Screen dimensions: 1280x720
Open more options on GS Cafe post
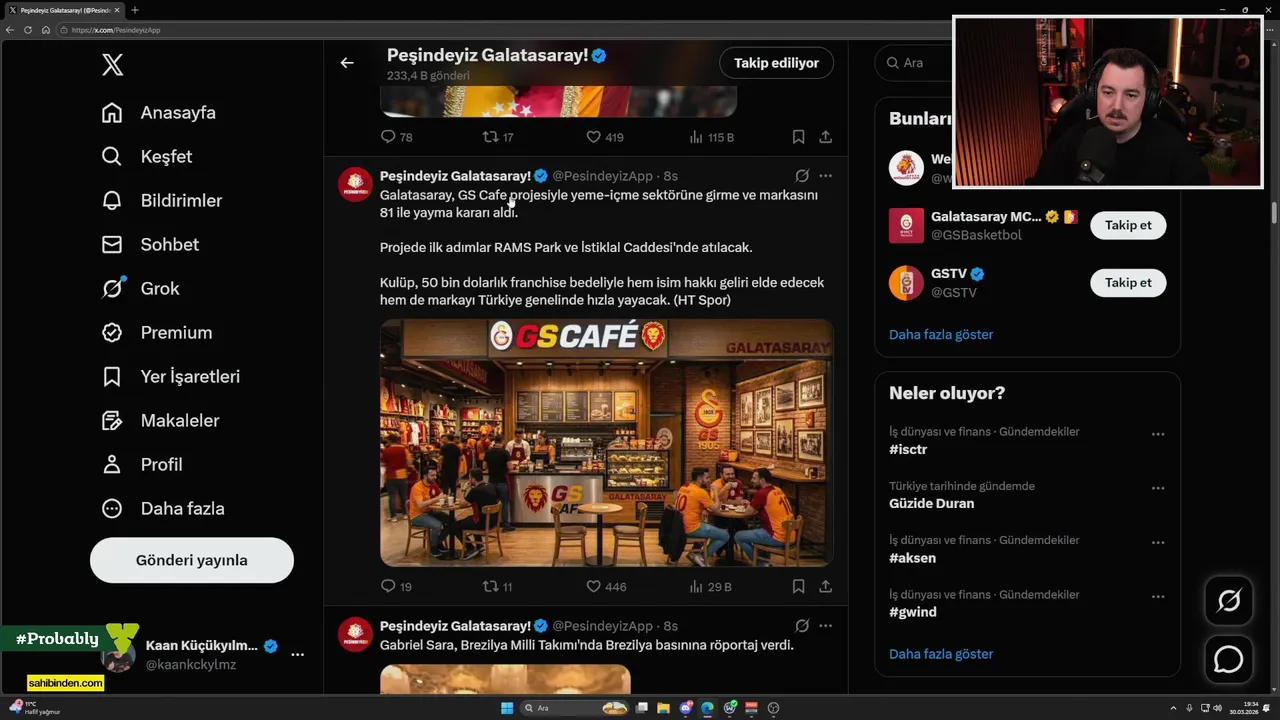(825, 176)
